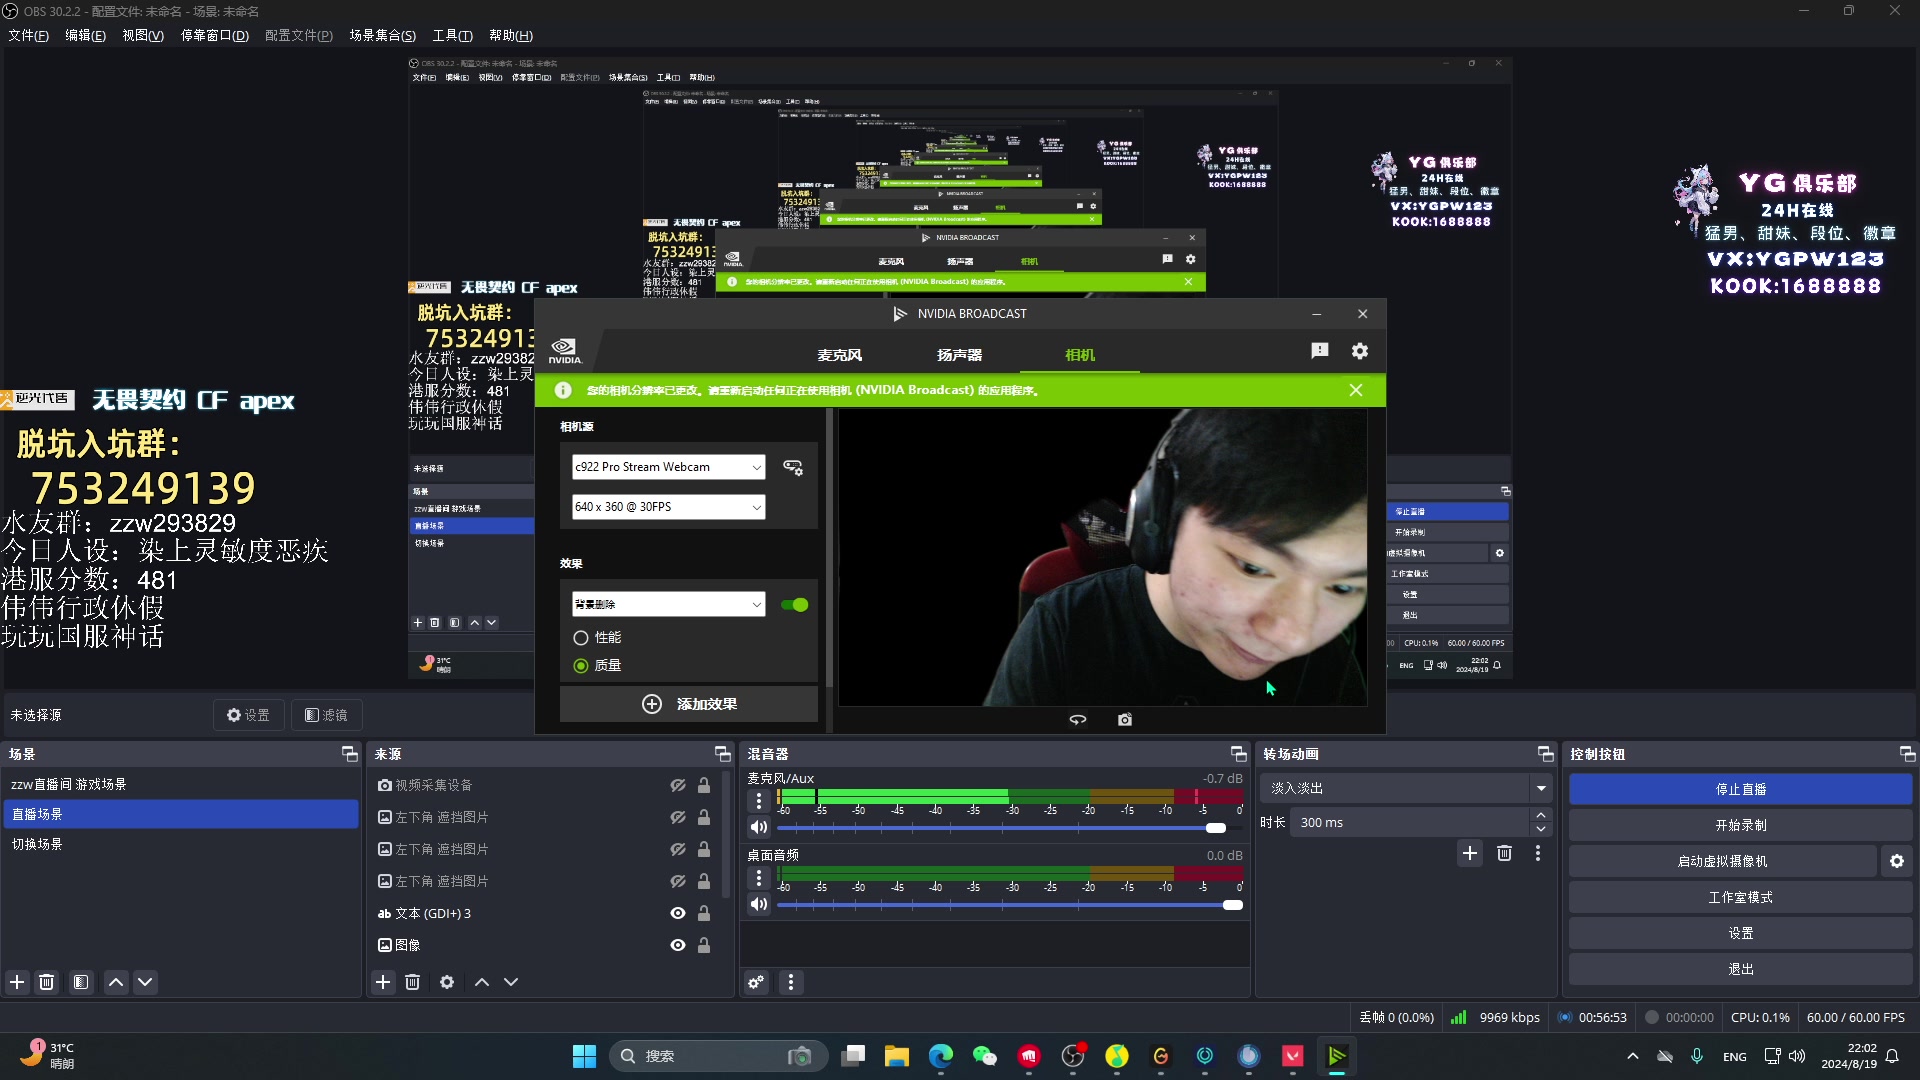Click the 启动虚拟摄像机 button
This screenshot has width=1920, height=1080.
pos(1722,861)
